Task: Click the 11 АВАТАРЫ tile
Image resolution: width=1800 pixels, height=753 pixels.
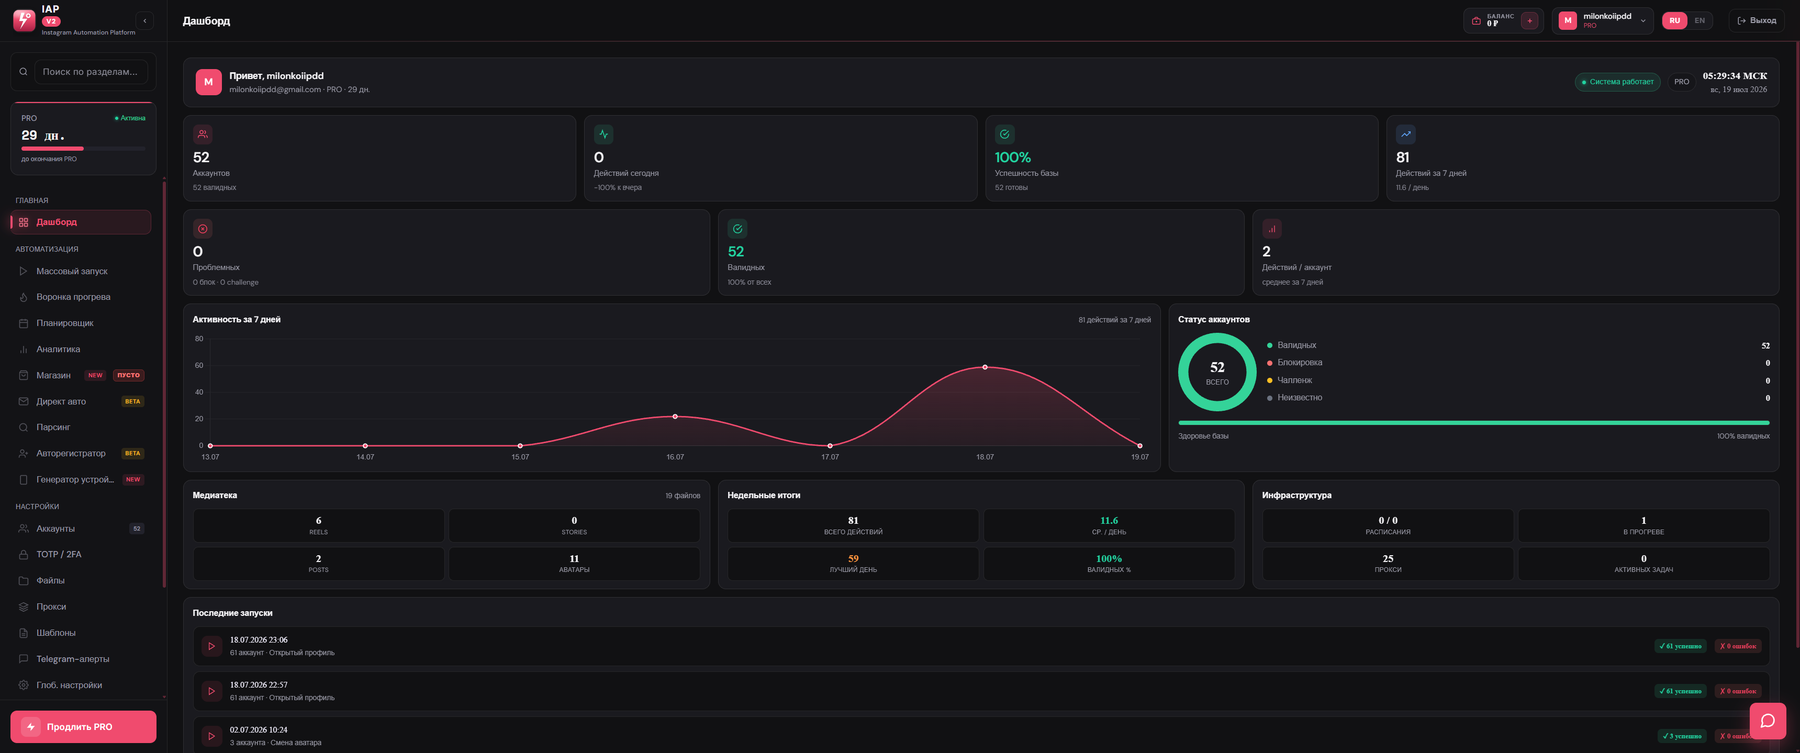Action: tap(574, 563)
